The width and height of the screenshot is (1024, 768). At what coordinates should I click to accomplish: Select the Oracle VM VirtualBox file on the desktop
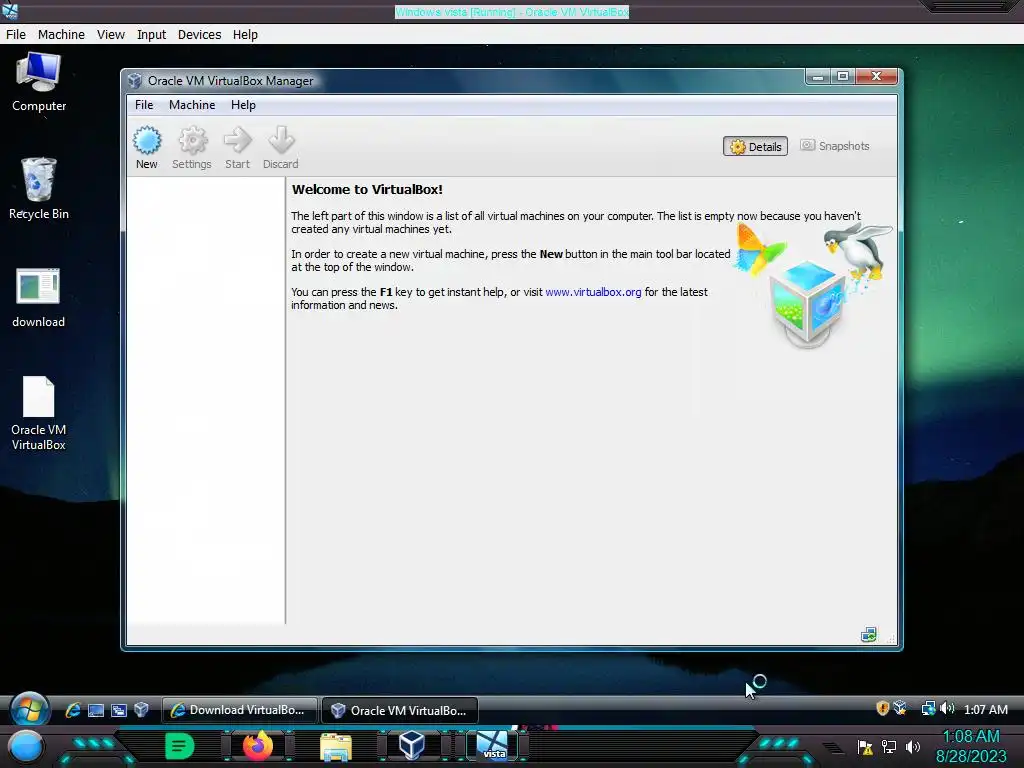(x=39, y=414)
